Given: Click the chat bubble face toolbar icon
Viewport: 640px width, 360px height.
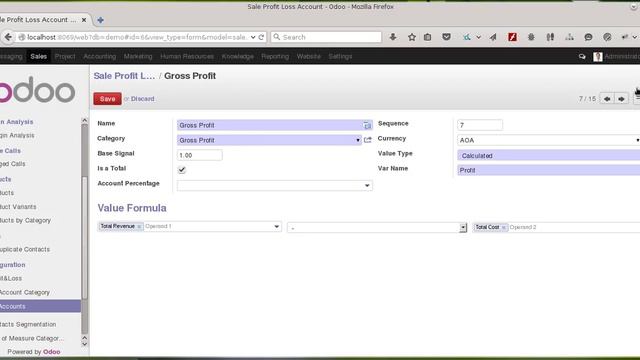Looking at the screenshot, I should 588,37.
